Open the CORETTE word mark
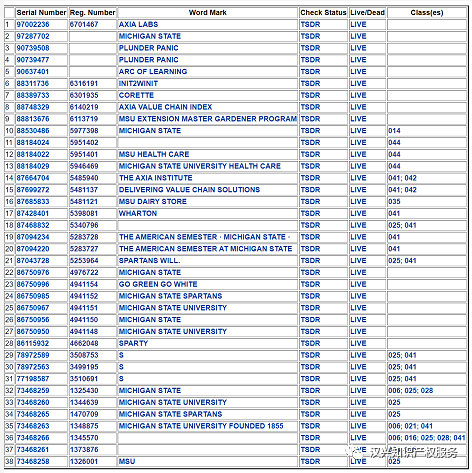 pos(136,95)
